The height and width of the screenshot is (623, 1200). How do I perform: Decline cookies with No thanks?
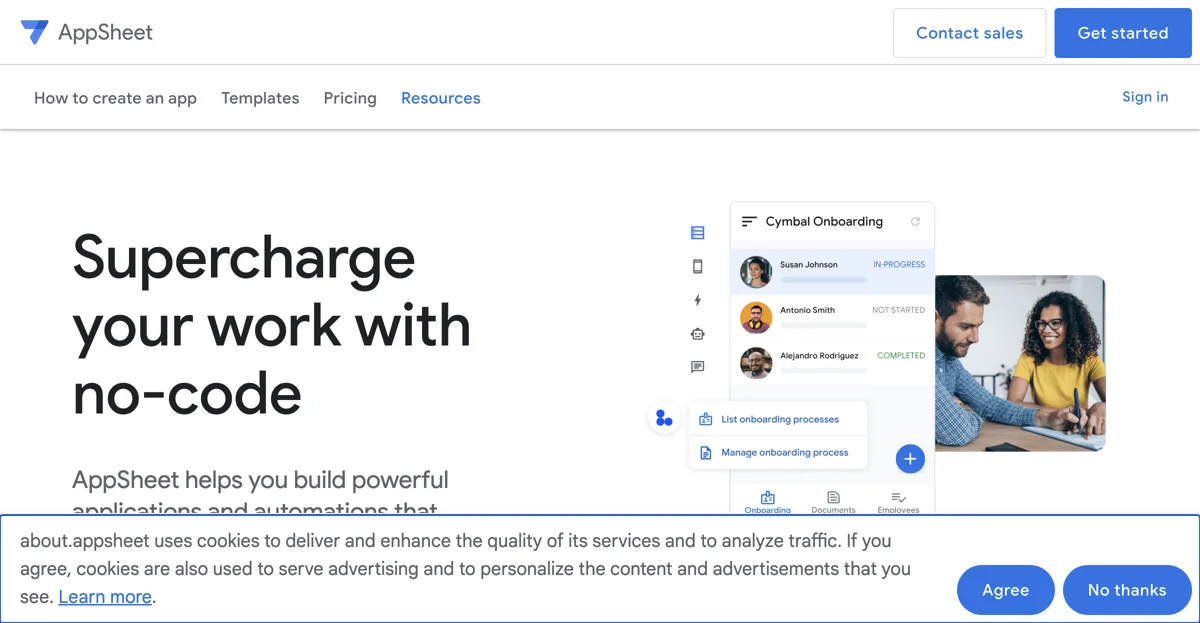(x=1127, y=590)
